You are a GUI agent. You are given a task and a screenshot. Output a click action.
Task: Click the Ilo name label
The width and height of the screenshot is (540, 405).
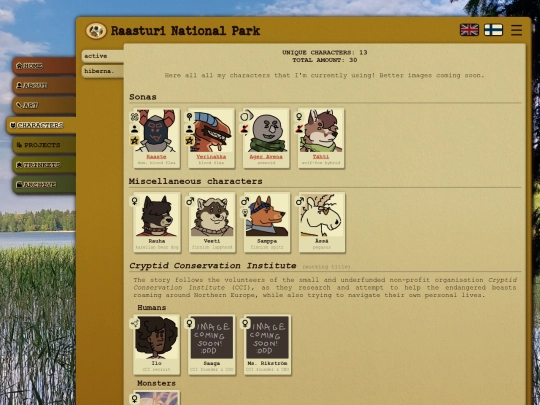157,363
